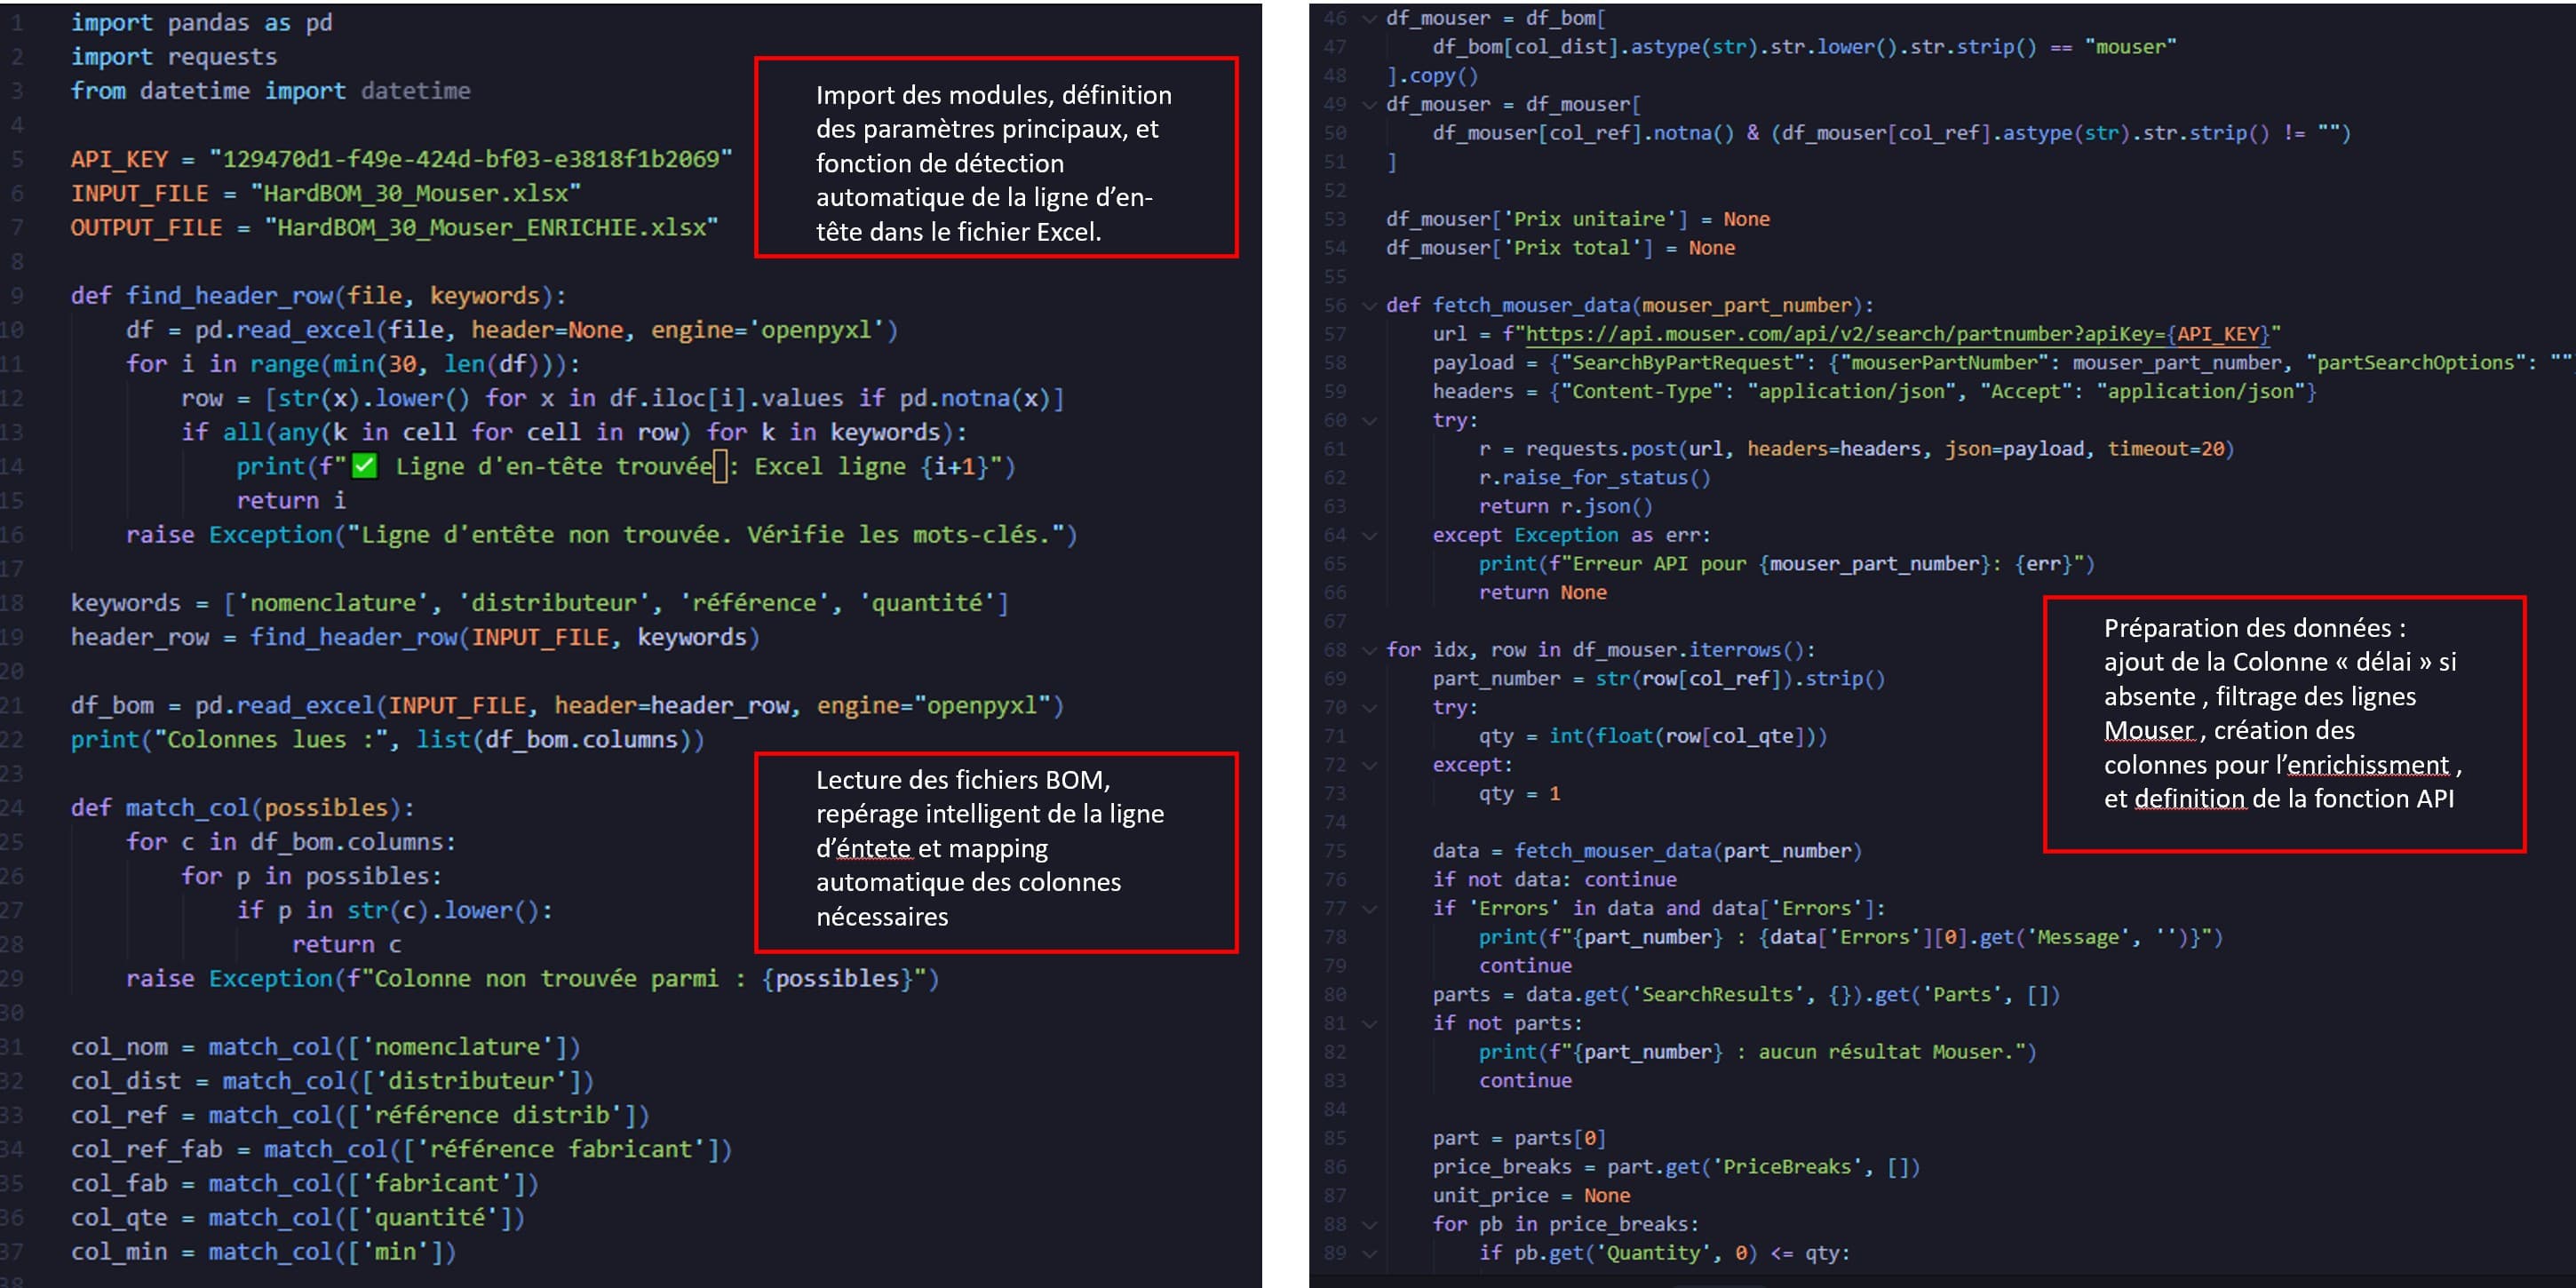Collapse the fold at line 49 df_mouser = df_mouser[
Image resolution: width=2576 pixels, height=1288 pixels.
point(1370,104)
